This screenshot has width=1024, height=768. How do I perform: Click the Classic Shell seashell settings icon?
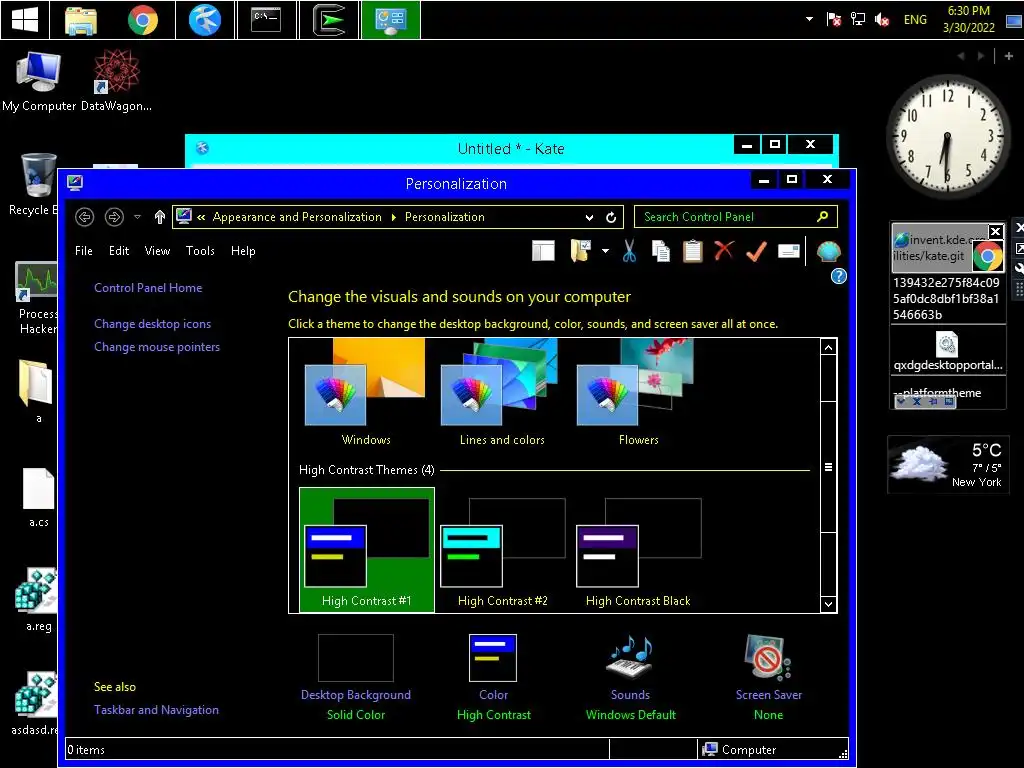[828, 251]
